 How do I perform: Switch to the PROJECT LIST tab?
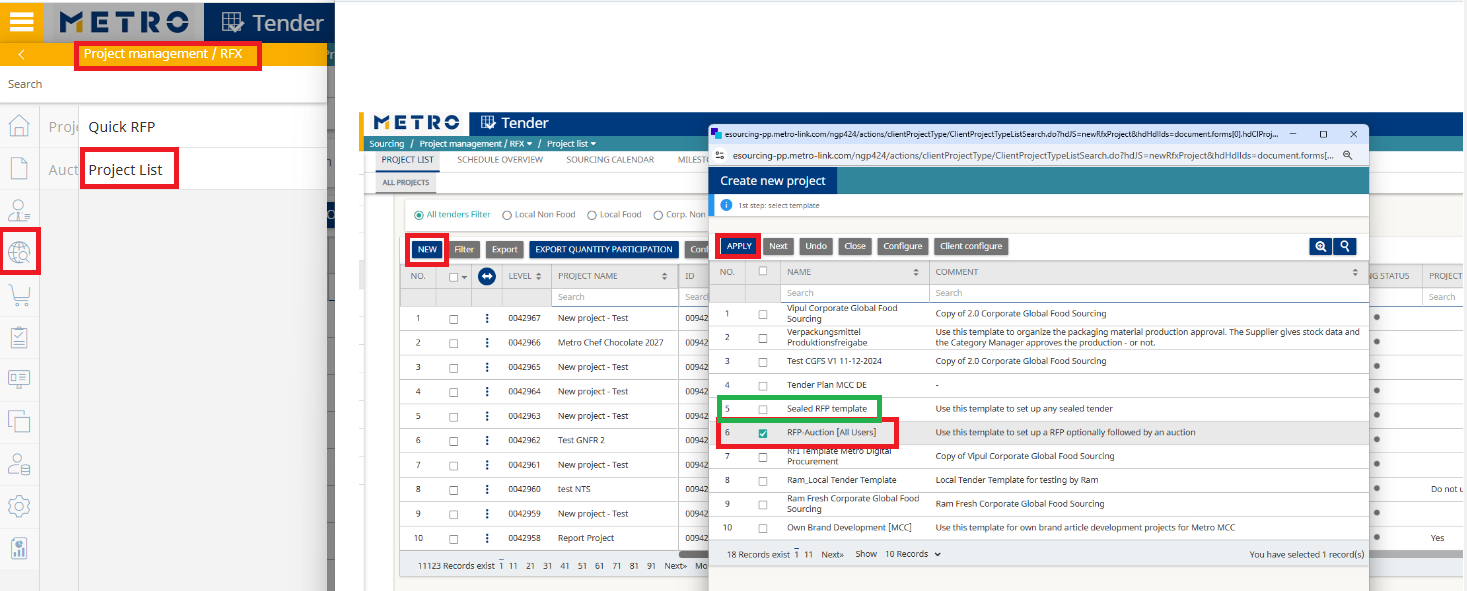coord(408,160)
